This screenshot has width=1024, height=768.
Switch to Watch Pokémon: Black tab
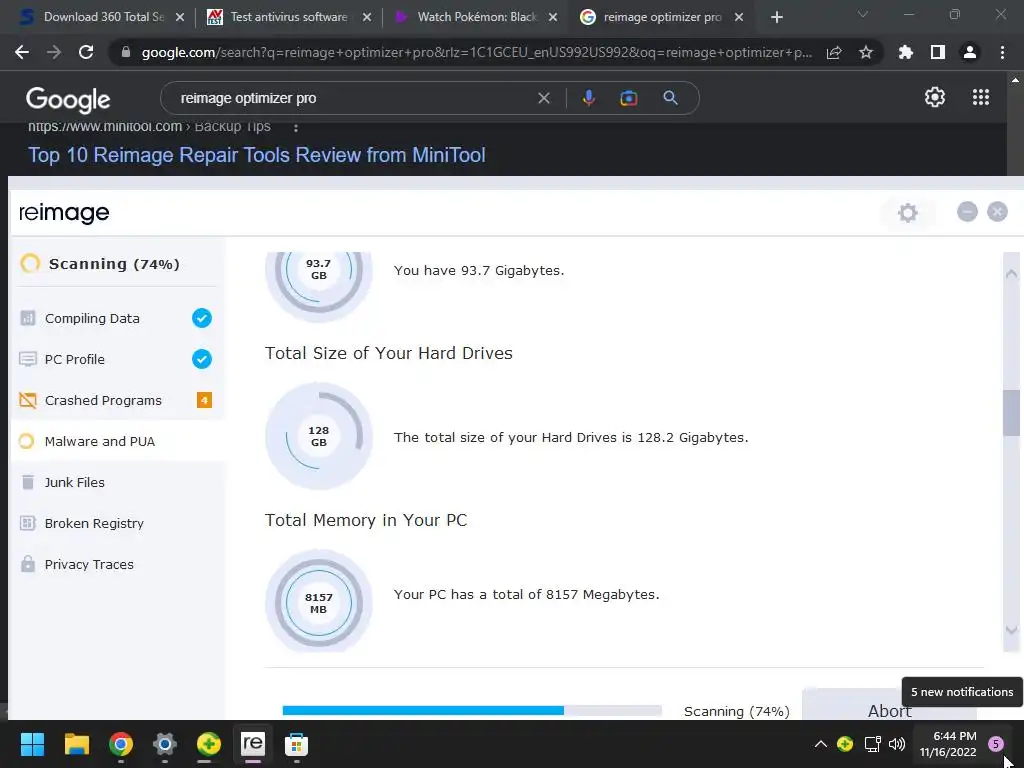click(x=477, y=17)
